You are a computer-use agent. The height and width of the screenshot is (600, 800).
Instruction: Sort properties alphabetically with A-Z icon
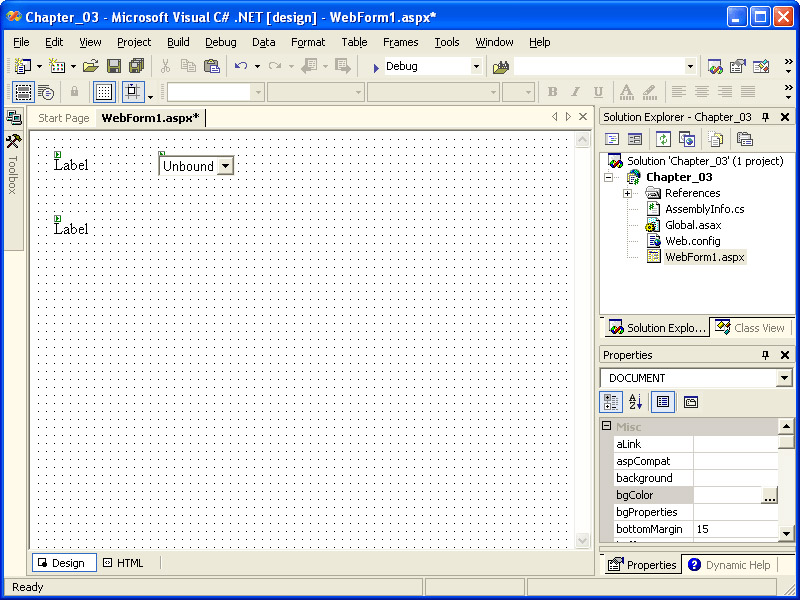(x=635, y=402)
